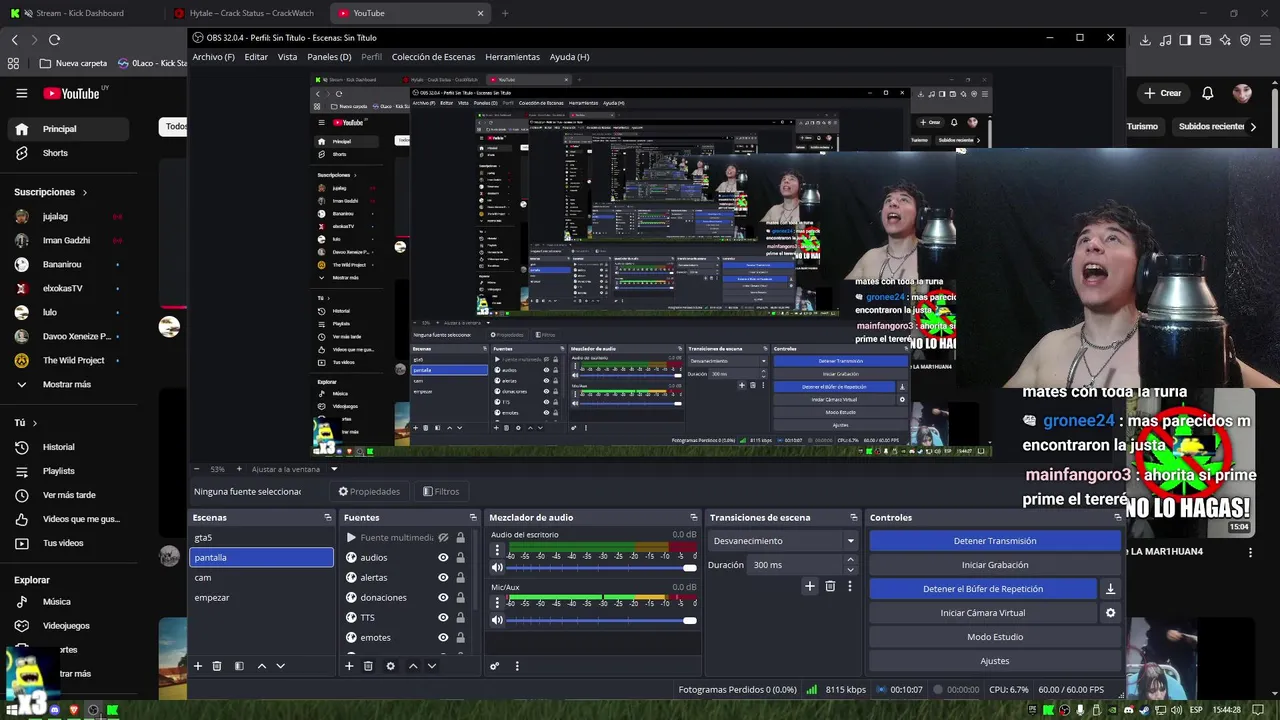
Task: Toggle lock on audios source
Action: (460, 557)
